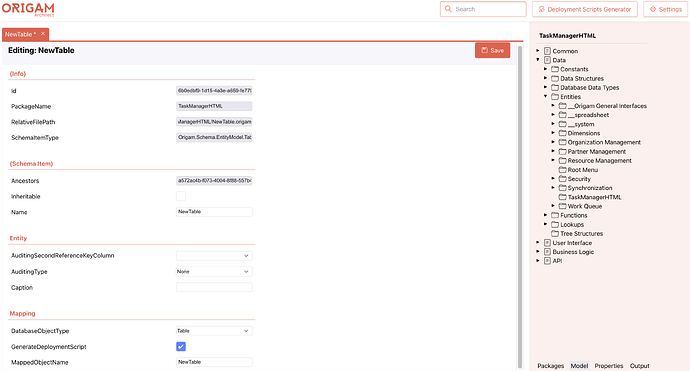Expand the Common tree node arrow

[x=538, y=51]
